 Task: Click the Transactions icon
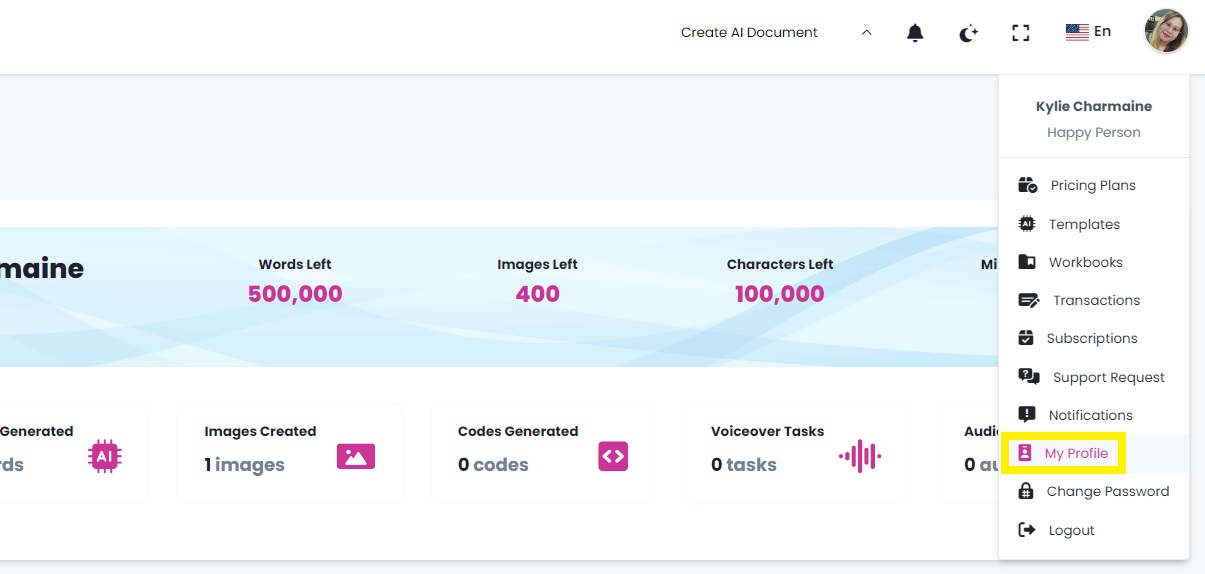(x=1029, y=300)
